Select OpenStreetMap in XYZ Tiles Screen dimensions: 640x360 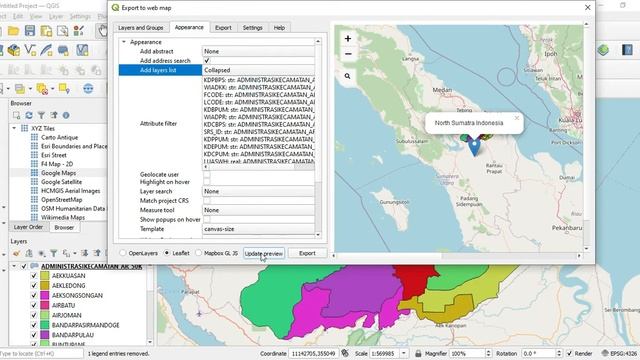[61, 200]
